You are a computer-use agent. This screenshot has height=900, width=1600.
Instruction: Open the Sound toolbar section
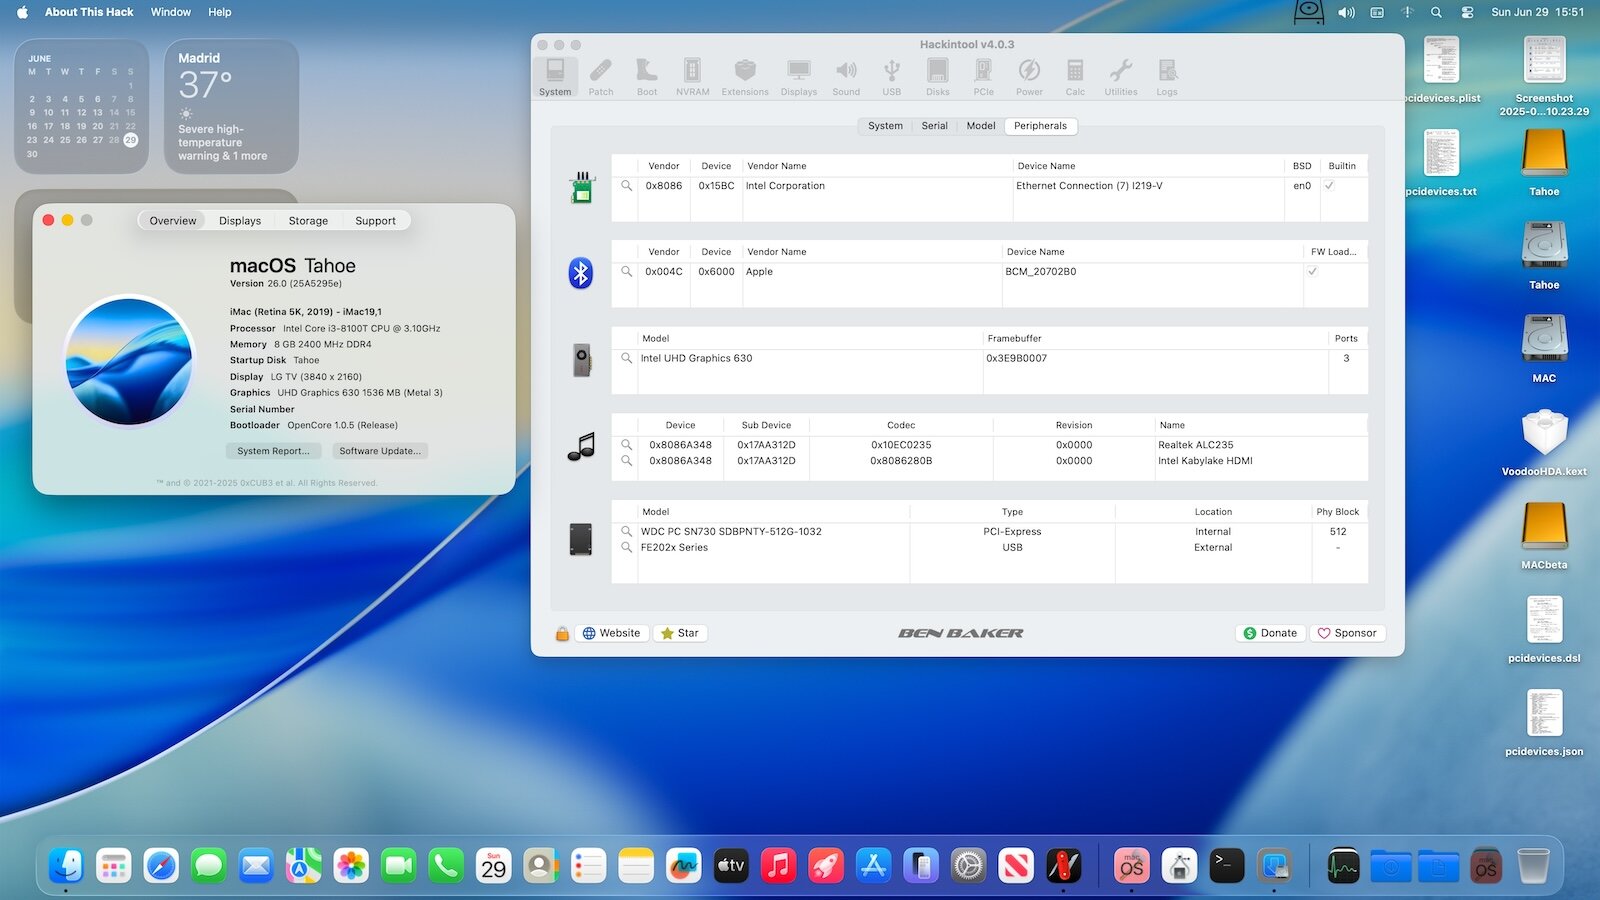846,77
